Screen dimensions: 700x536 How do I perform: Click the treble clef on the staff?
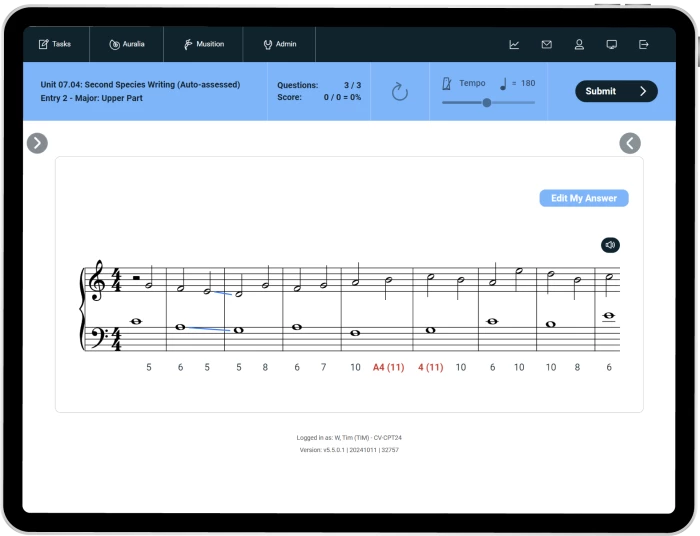97,282
